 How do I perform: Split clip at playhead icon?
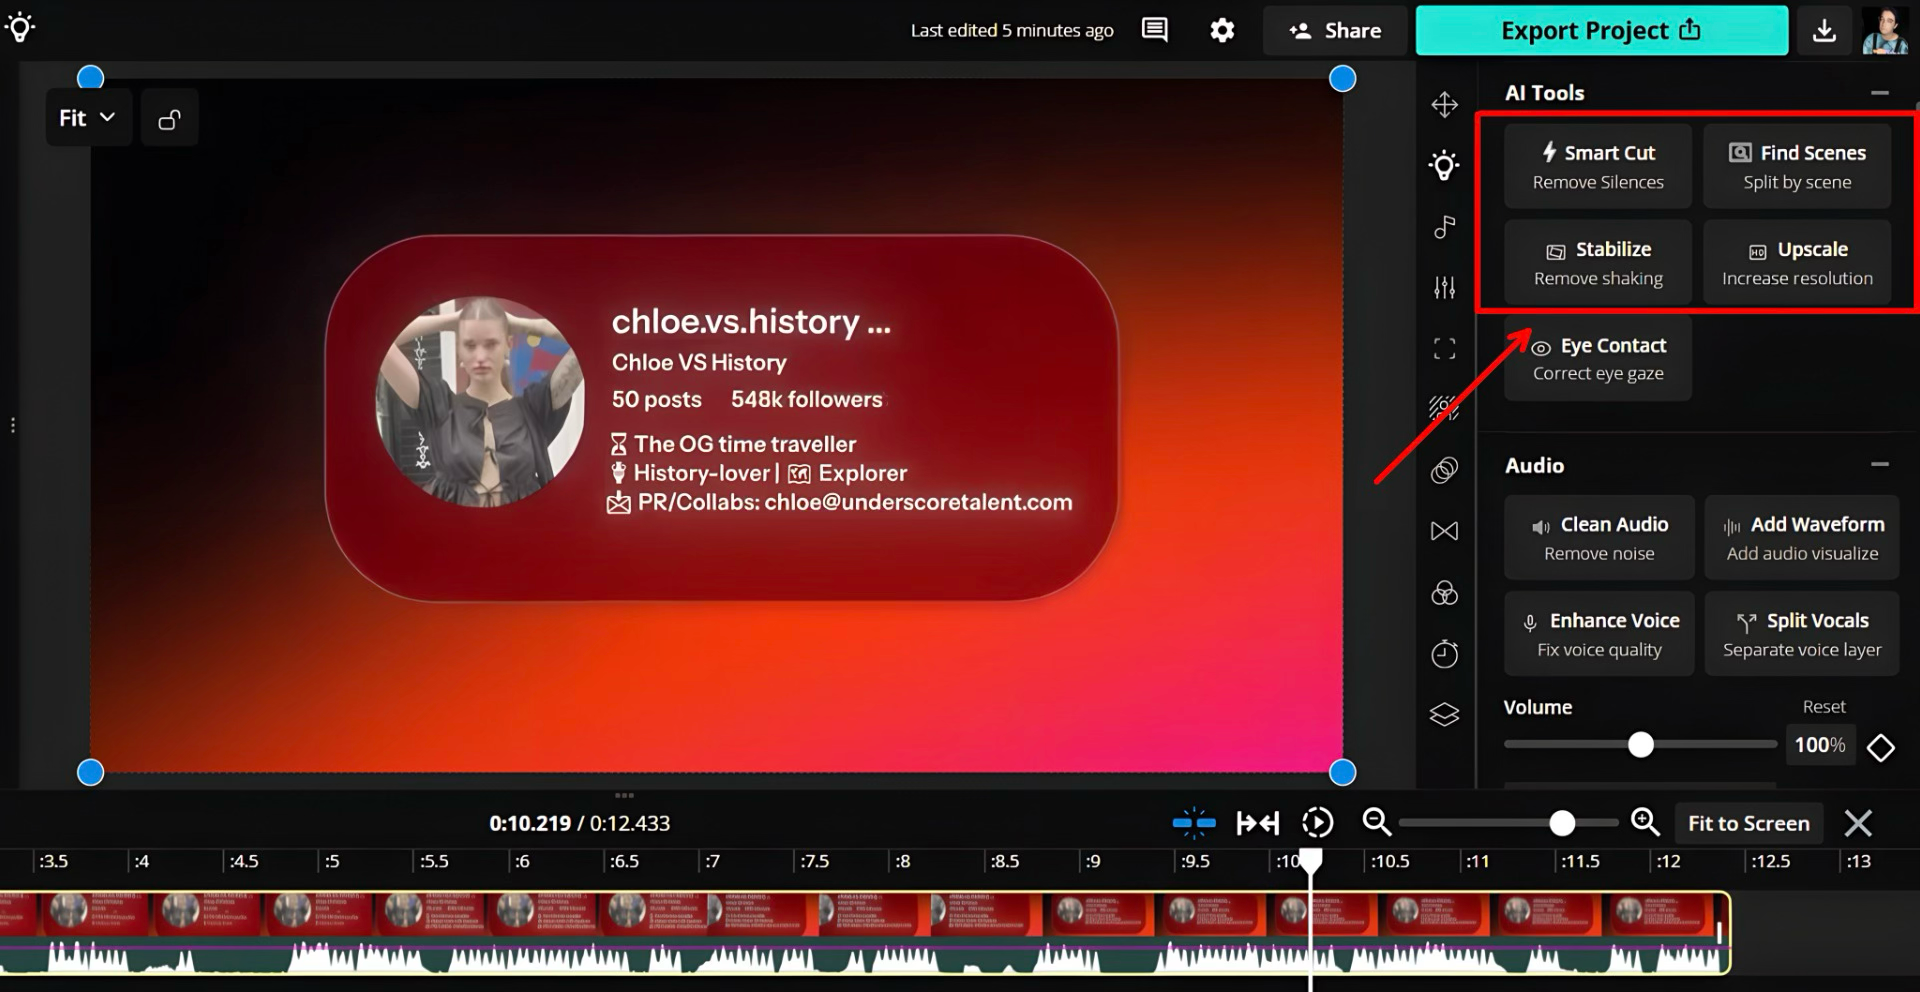(x=1194, y=823)
